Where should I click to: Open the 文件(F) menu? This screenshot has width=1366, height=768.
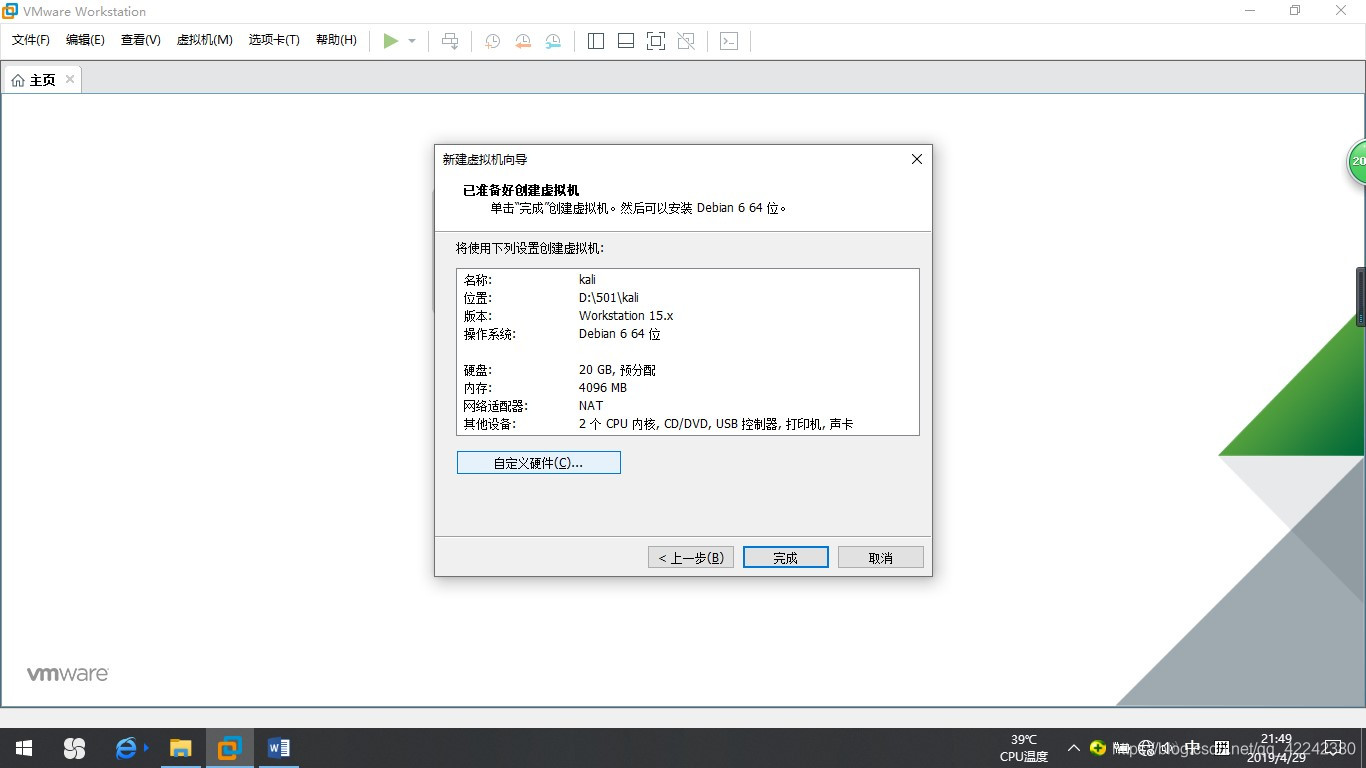click(x=31, y=40)
